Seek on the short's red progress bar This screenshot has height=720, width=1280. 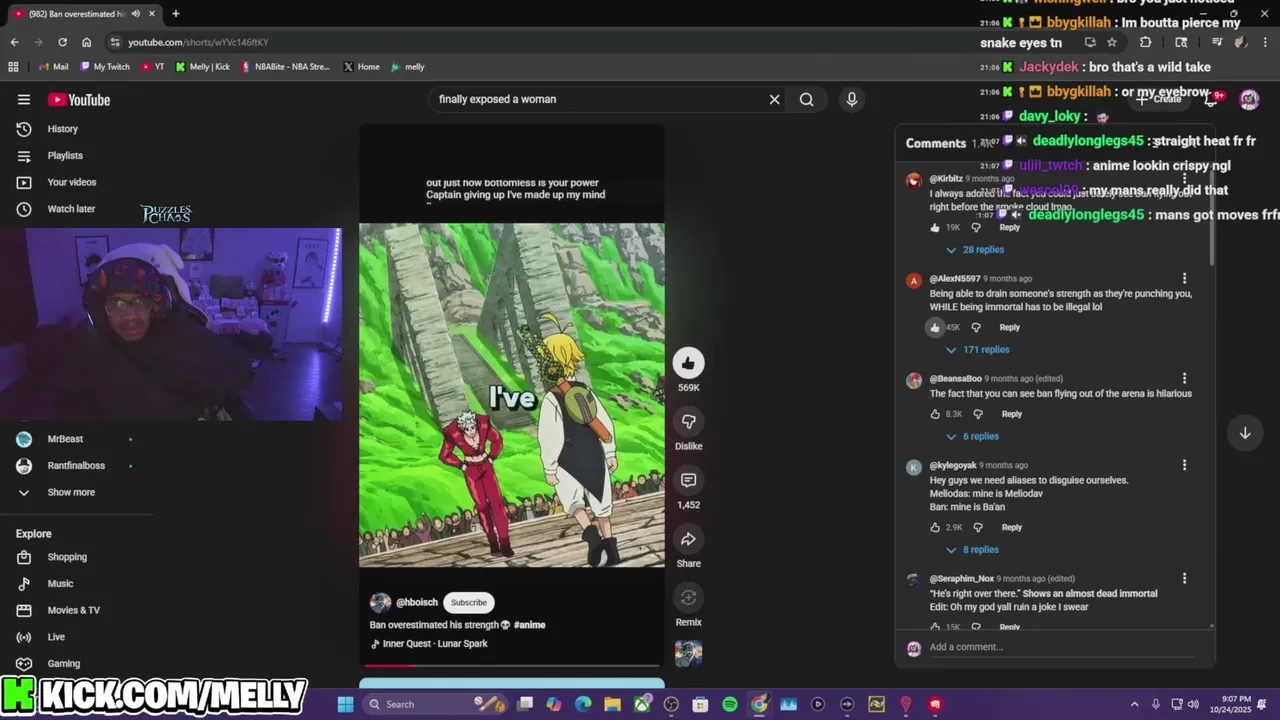(x=512, y=665)
